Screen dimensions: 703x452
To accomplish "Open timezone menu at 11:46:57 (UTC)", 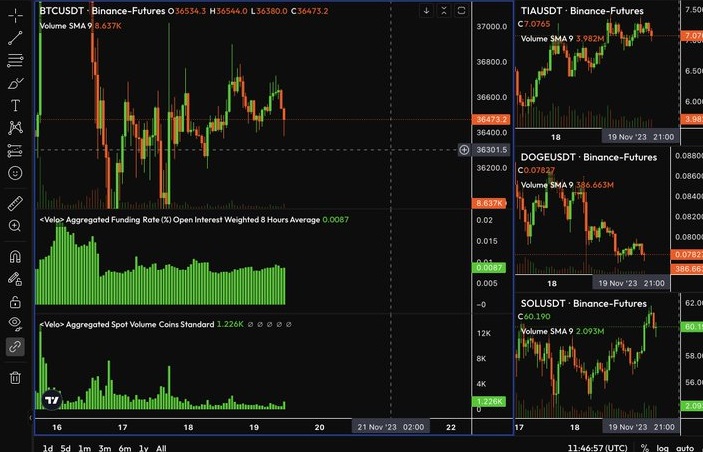I will tap(597, 448).
